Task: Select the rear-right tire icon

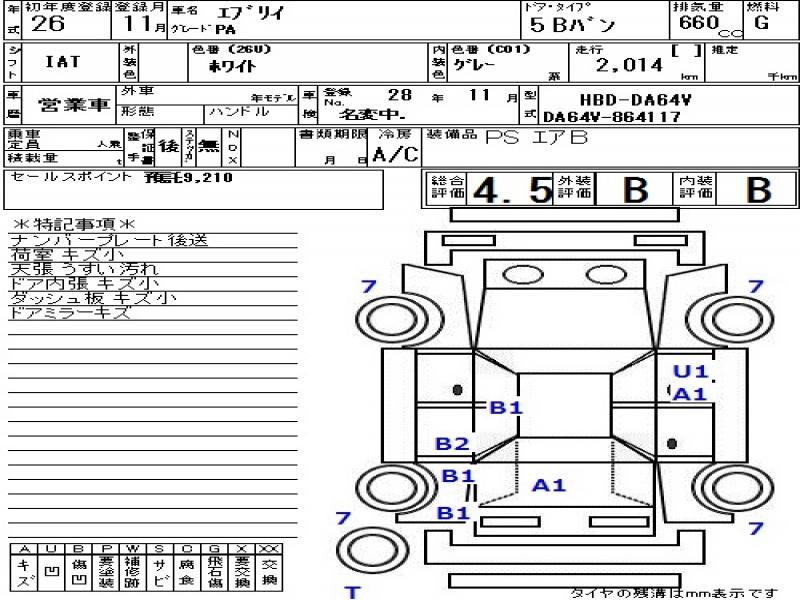Action: 735,487
